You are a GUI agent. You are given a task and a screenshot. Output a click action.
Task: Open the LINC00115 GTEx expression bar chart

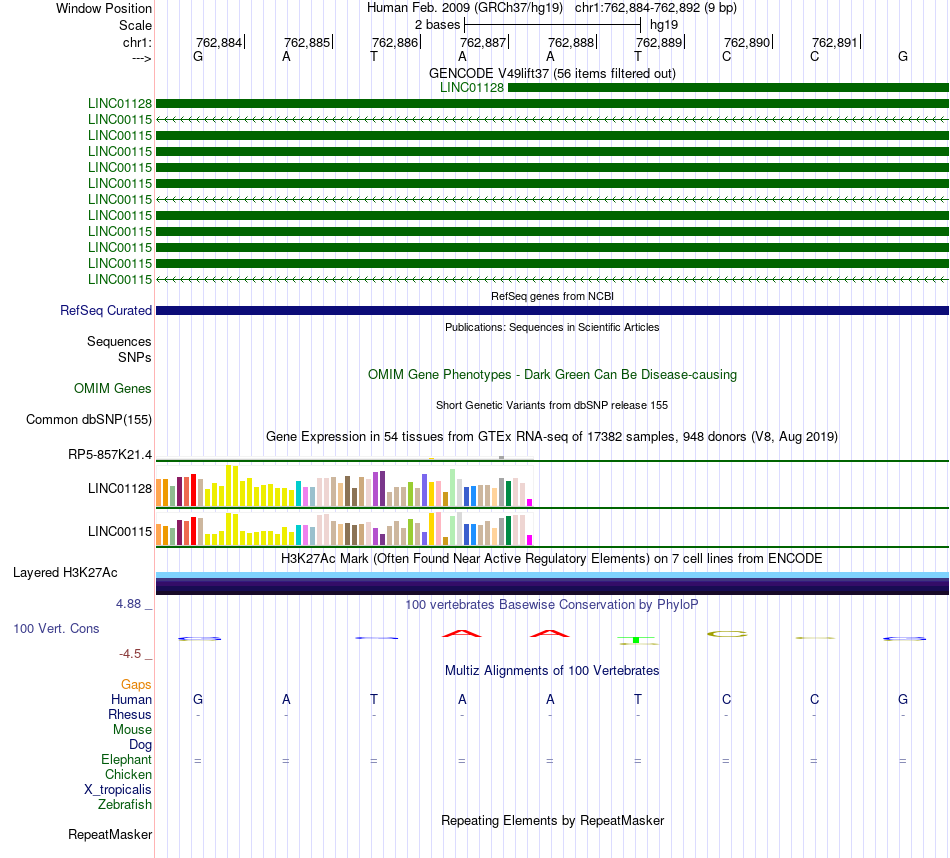(344, 528)
